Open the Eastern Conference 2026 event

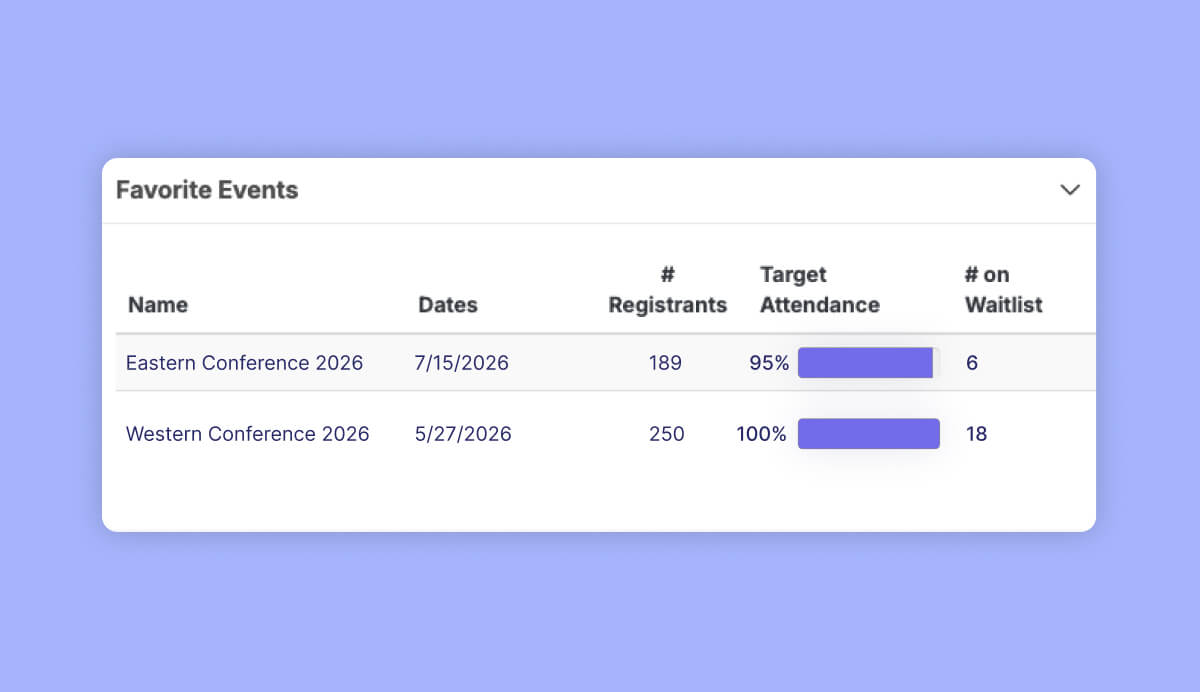pyautogui.click(x=244, y=363)
